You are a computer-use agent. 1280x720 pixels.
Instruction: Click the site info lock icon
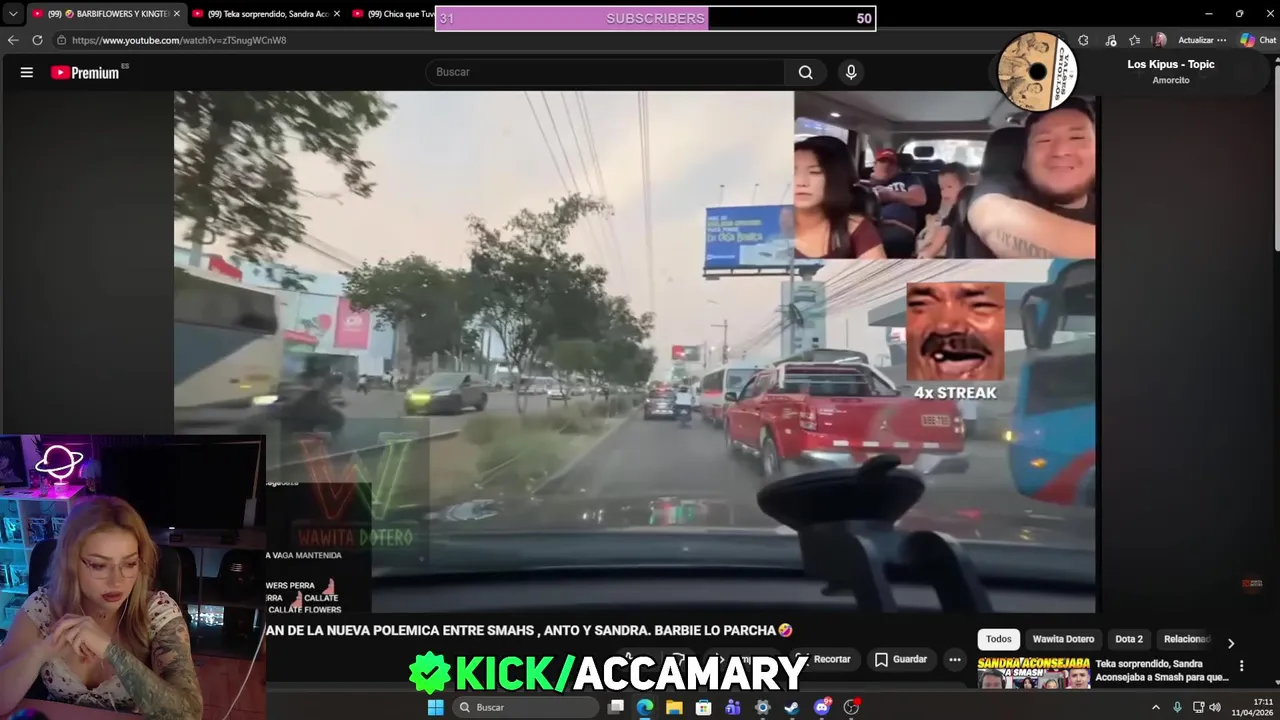[61, 40]
